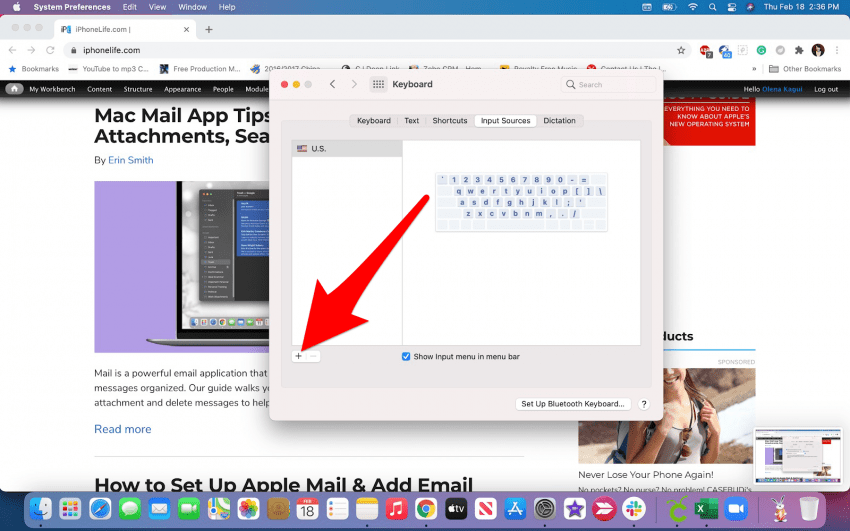Image resolution: width=850 pixels, height=531 pixels.
Task: Open Photos from the Dock
Action: (x=248, y=509)
